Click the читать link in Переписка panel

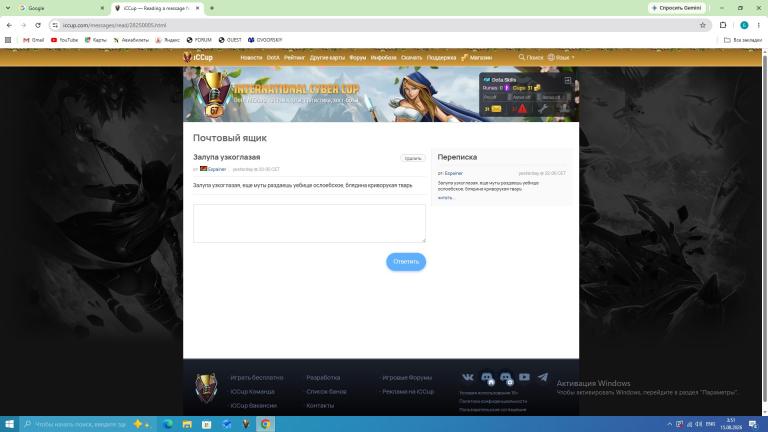click(x=445, y=198)
